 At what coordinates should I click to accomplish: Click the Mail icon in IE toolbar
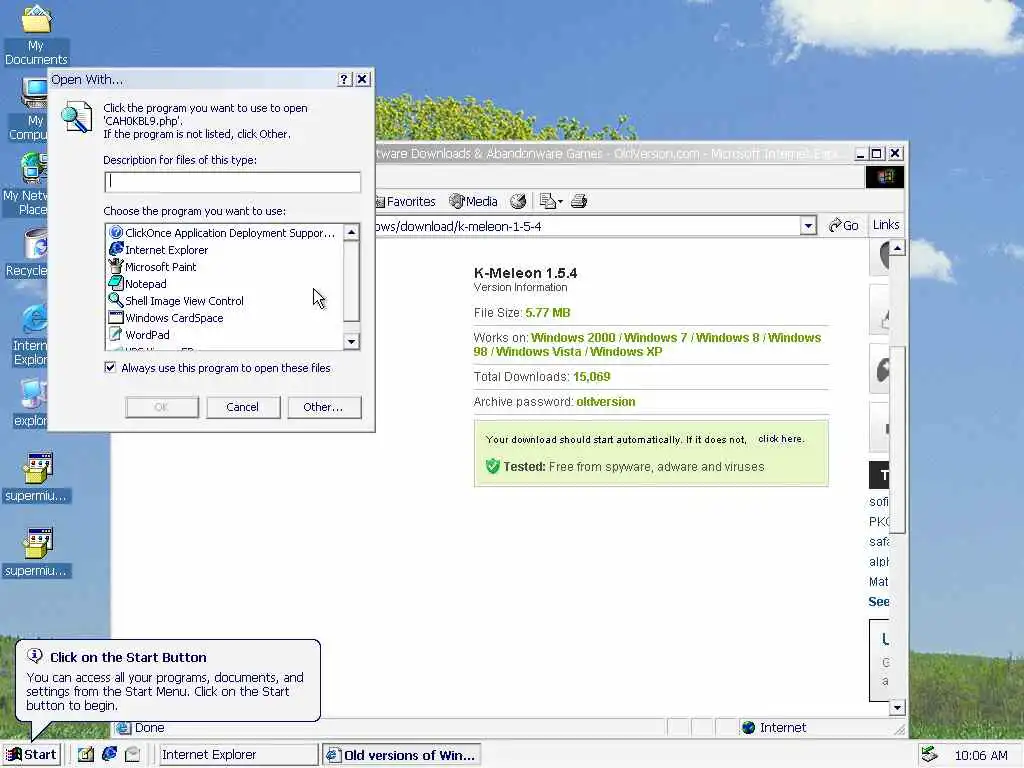pyautogui.click(x=551, y=201)
